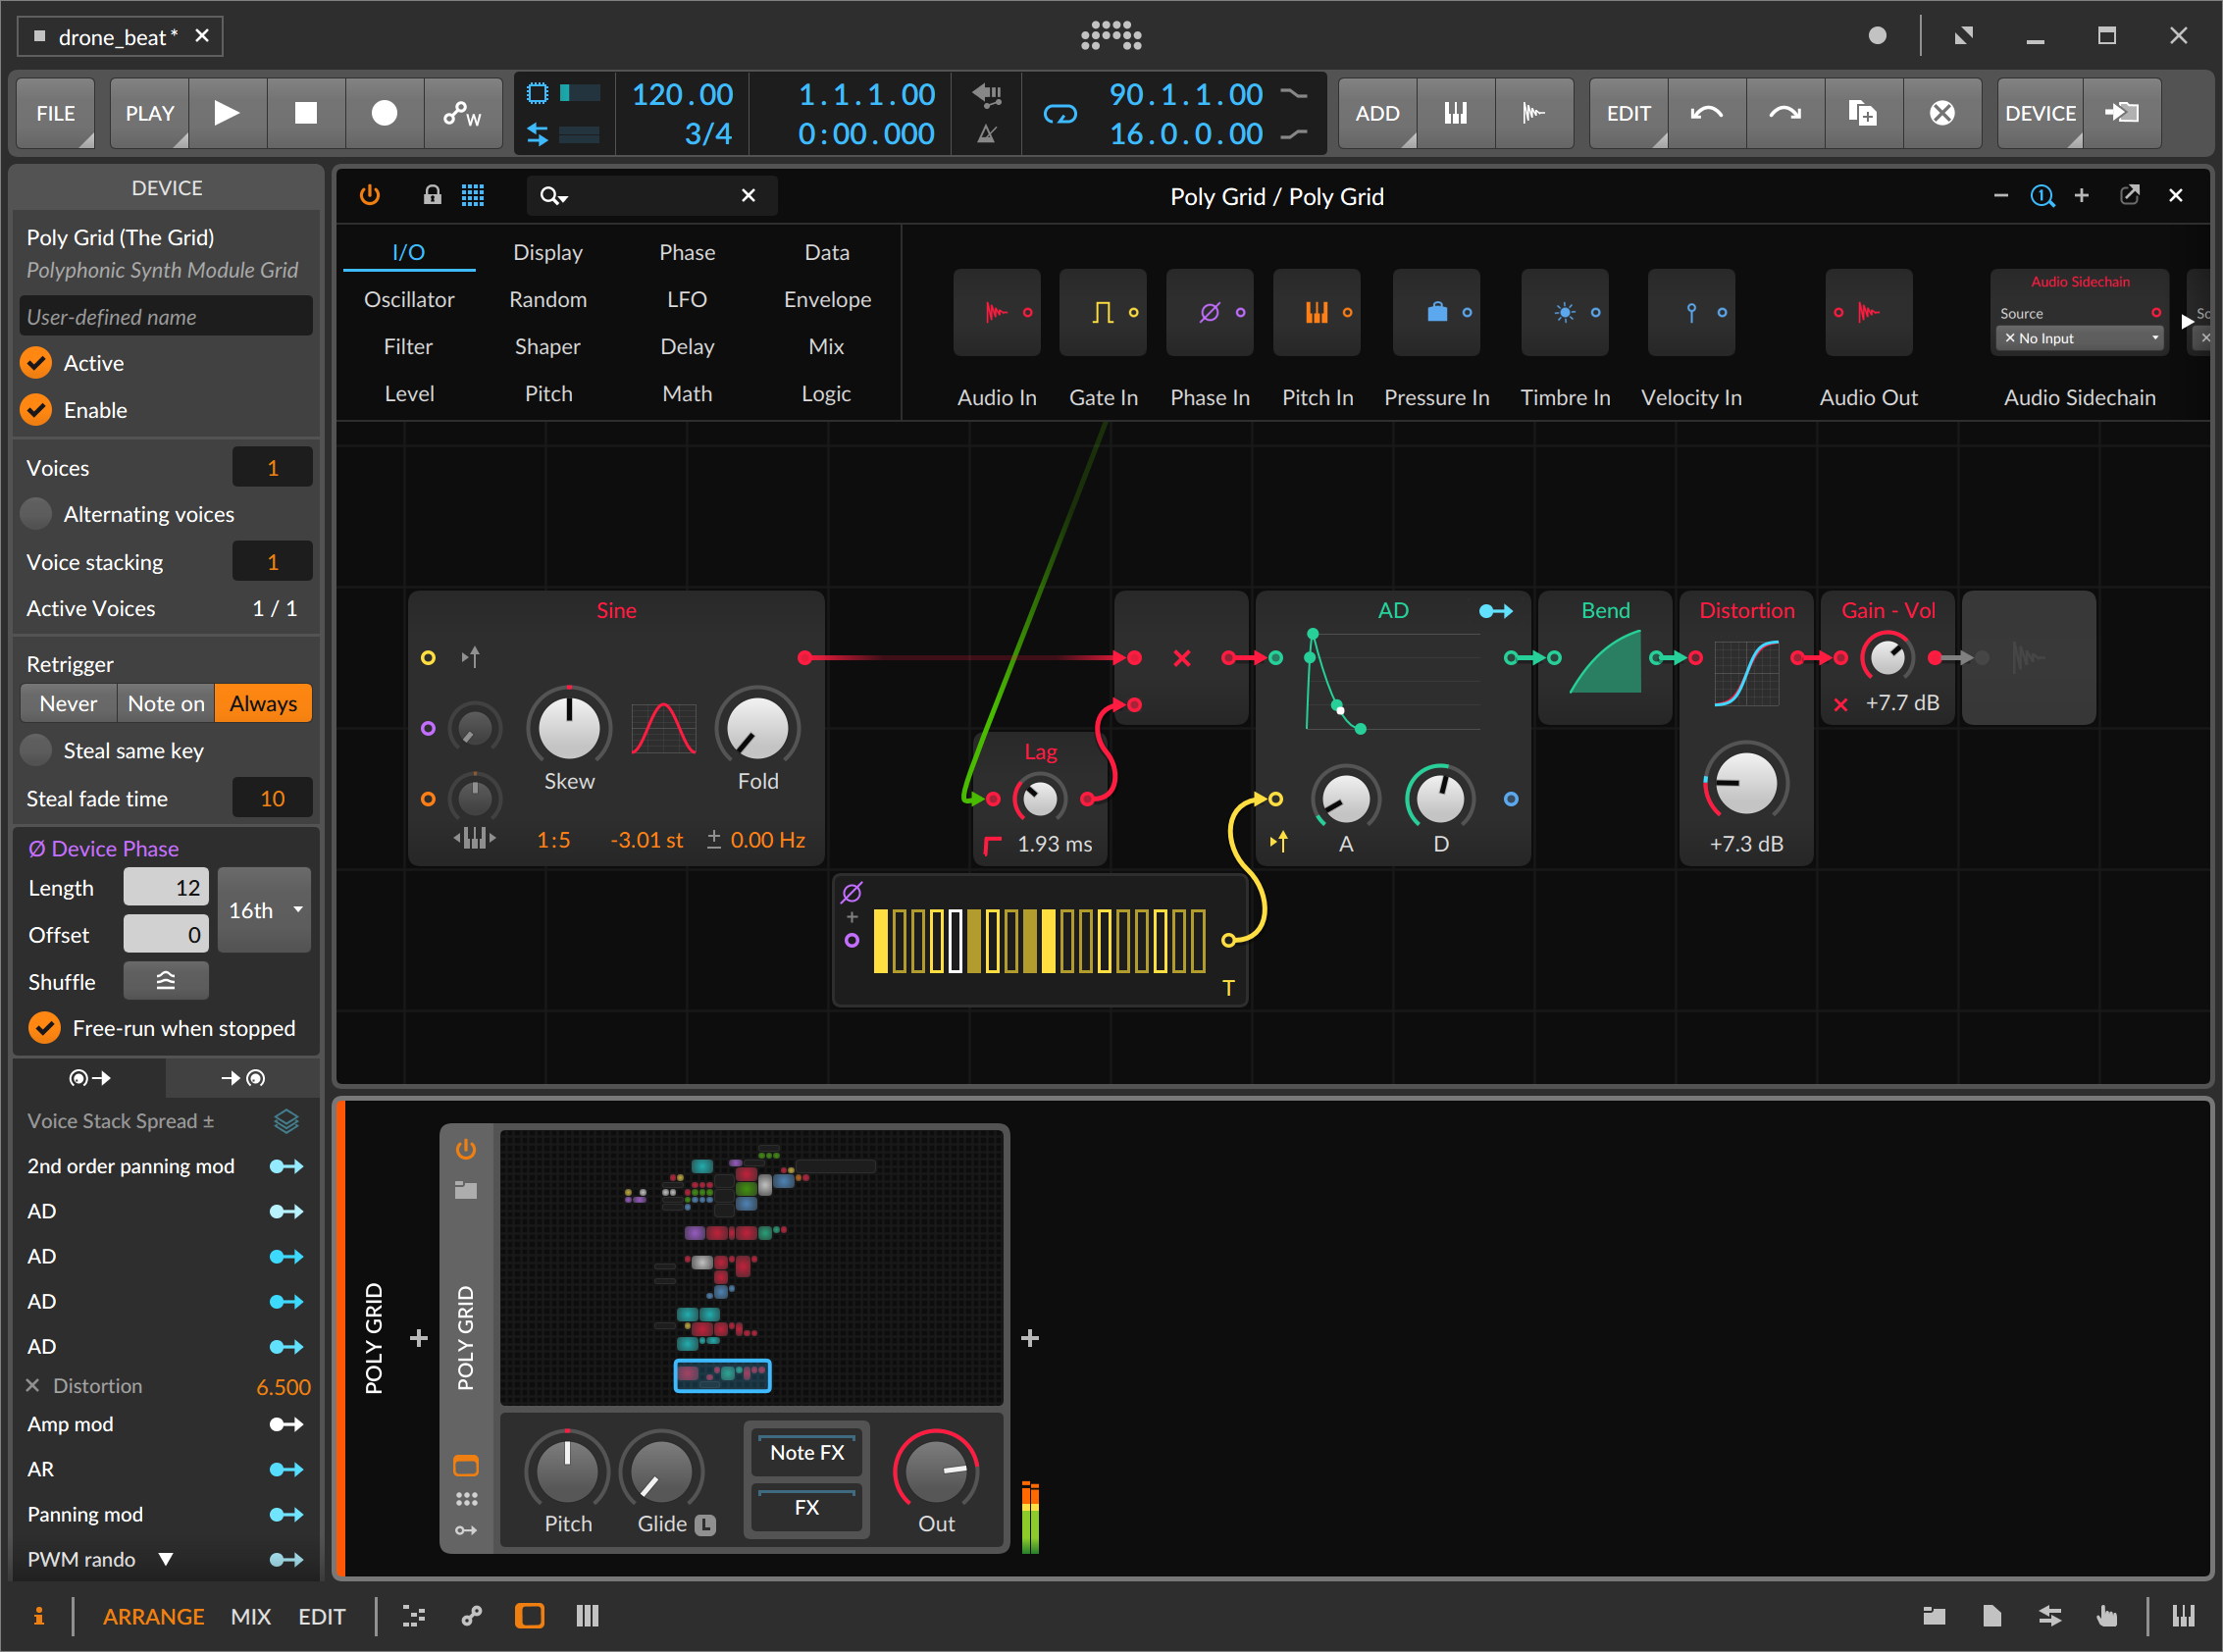Click the Skew knob on Sine

click(569, 727)
